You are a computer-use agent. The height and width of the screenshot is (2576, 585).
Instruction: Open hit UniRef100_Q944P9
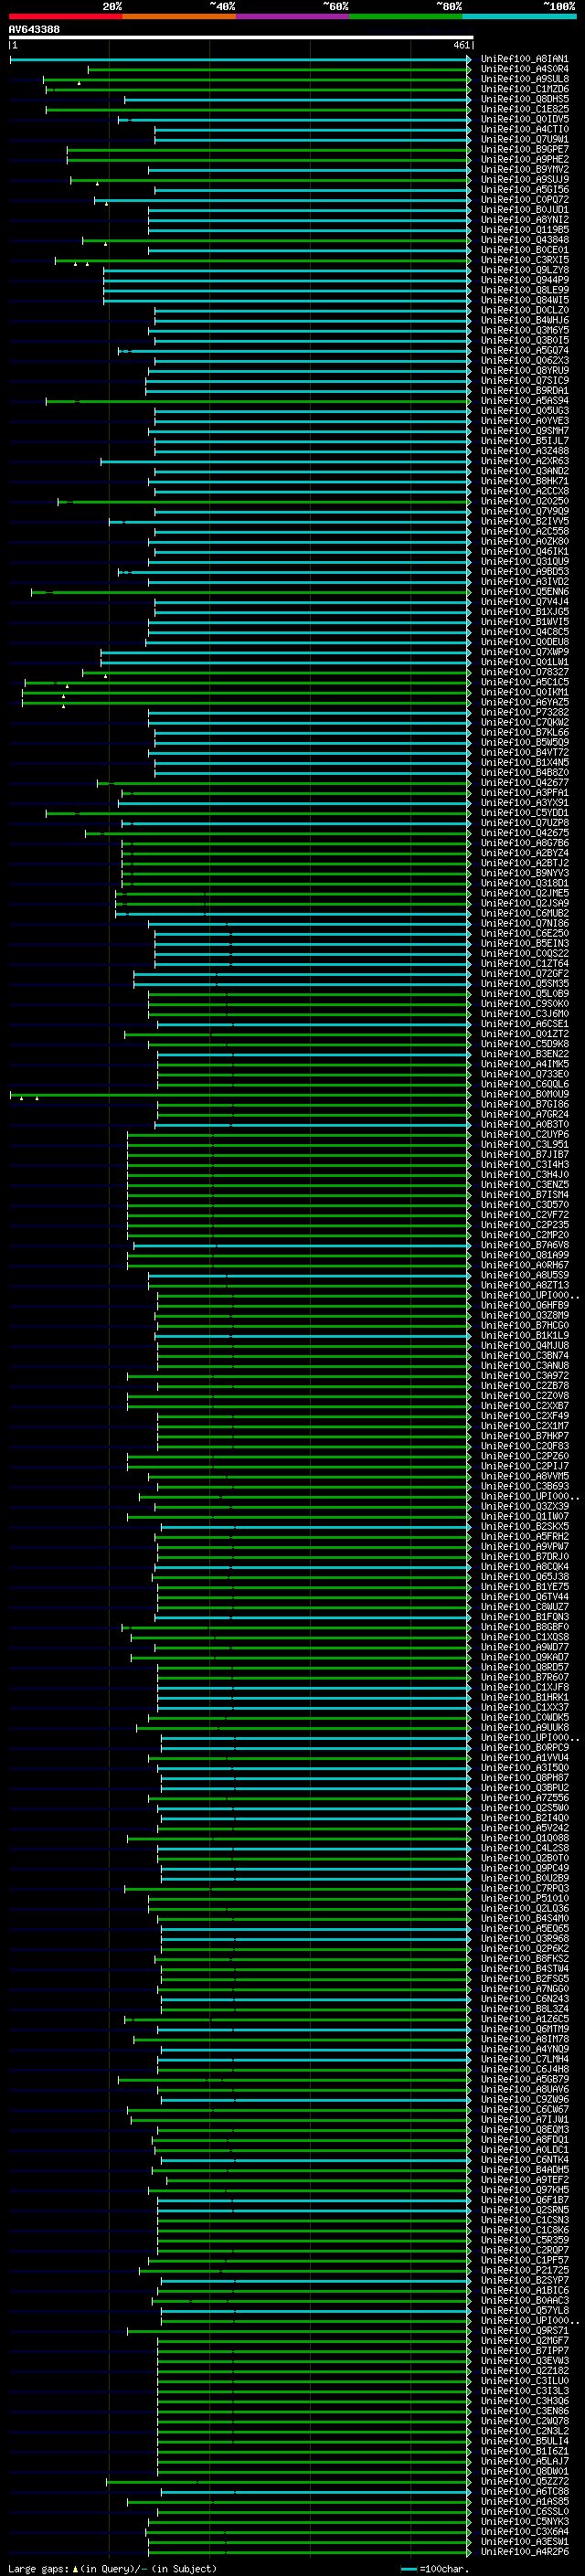pos(524,280)
